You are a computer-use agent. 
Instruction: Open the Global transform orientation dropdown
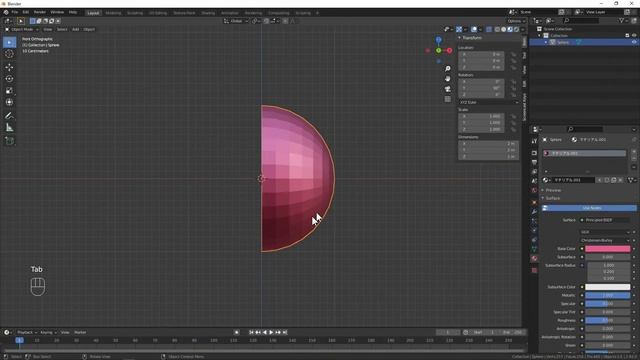(236, 21)
